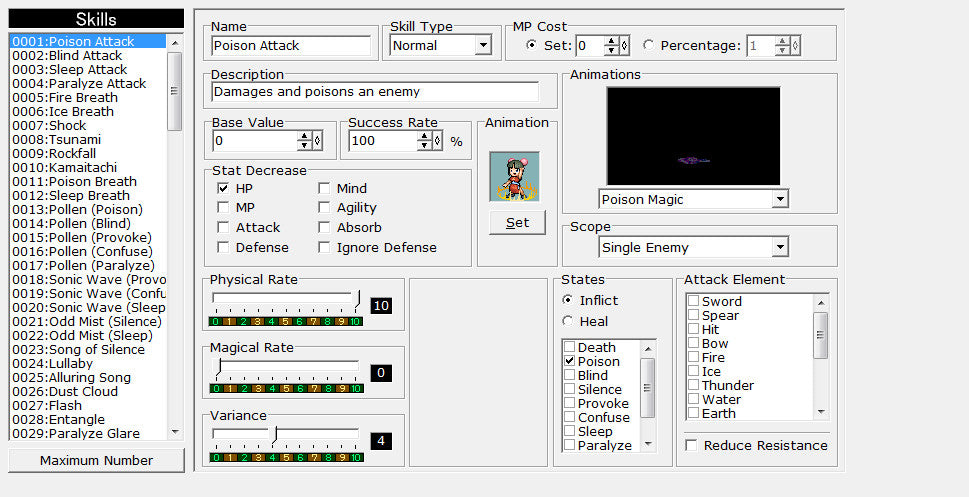Click the Maximum Number button
This screenshot has width=969, height=497.
click(x=96, y=461)
